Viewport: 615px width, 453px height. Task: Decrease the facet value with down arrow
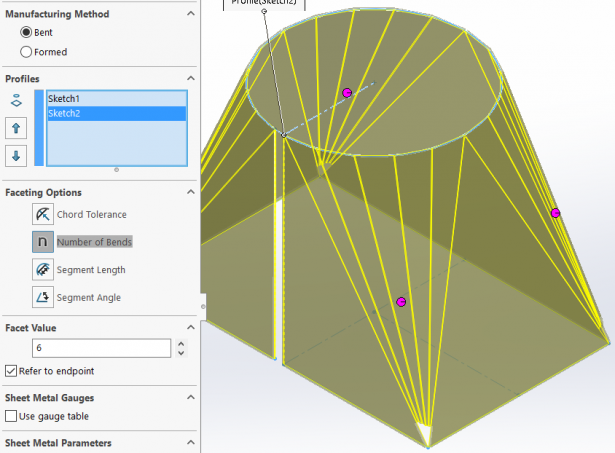tap(181, 353)
